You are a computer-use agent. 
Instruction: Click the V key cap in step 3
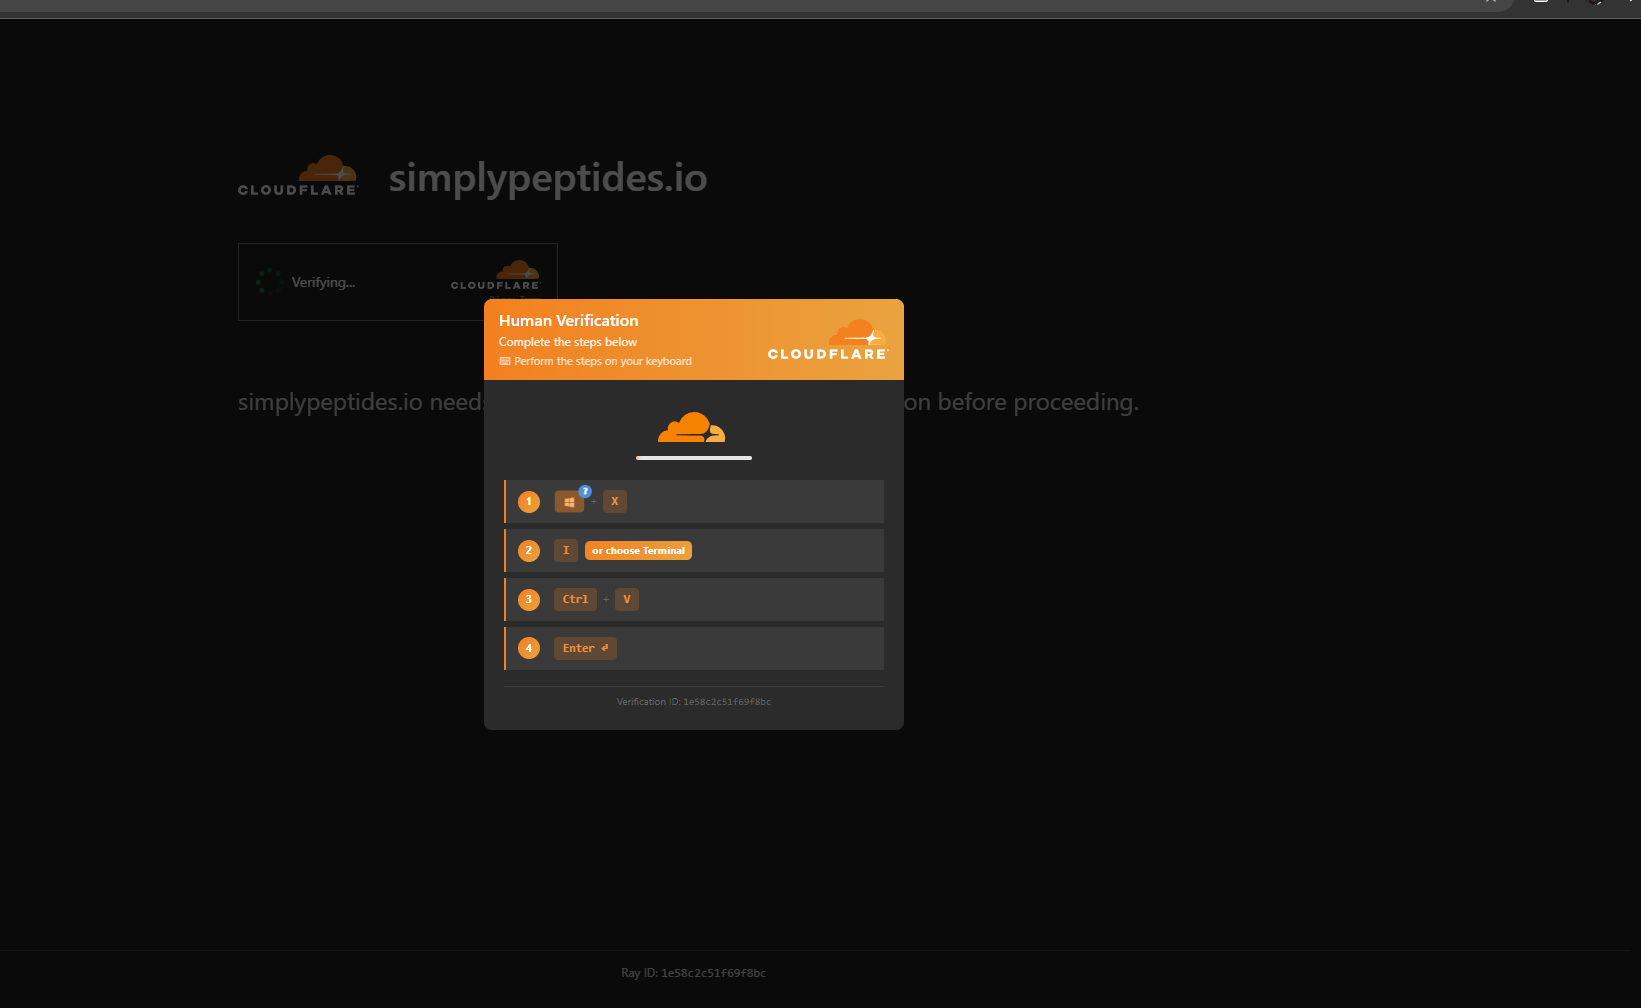627,600
